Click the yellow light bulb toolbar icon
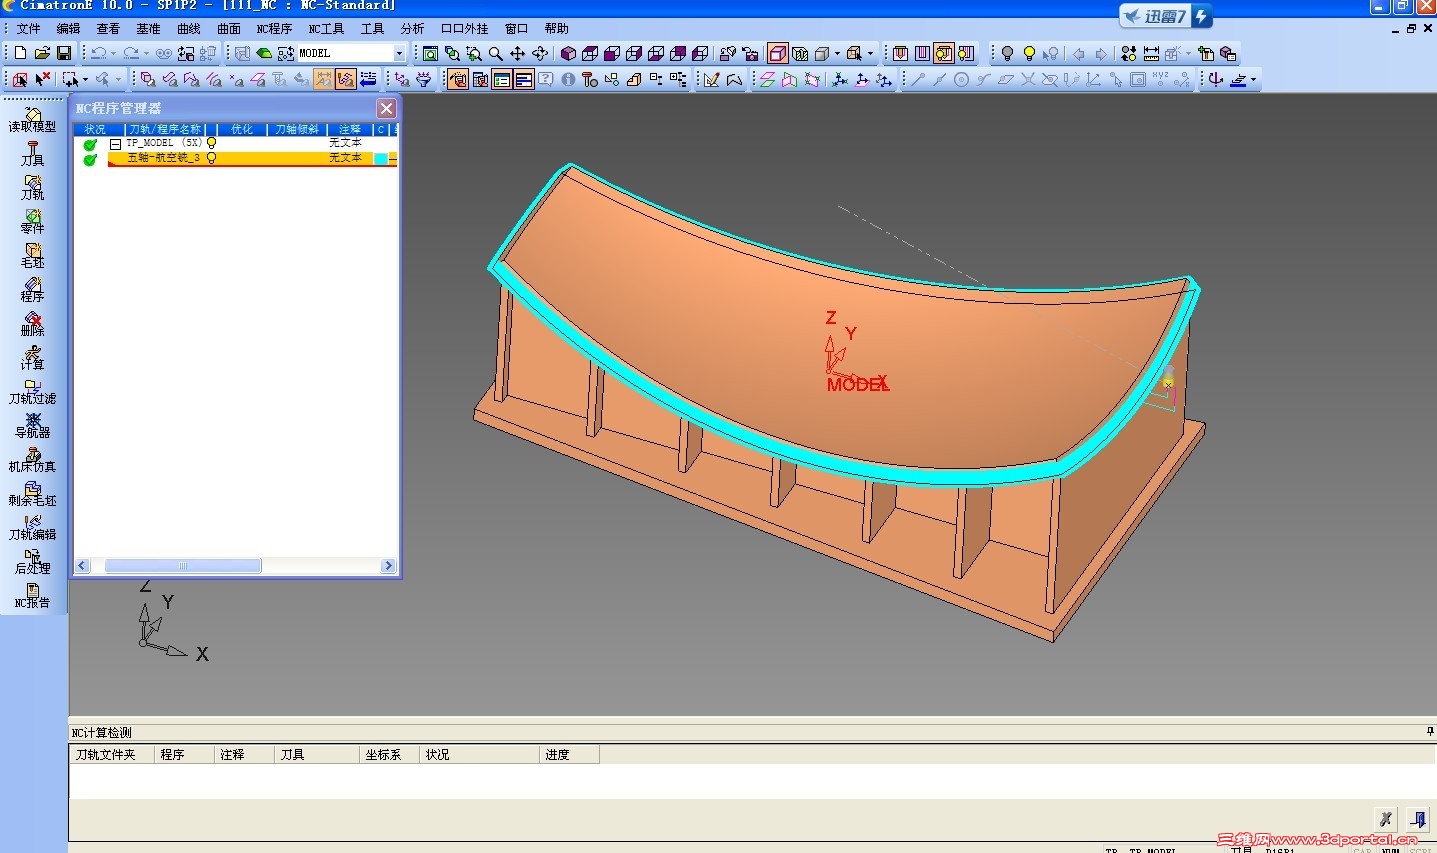1437x853 pixels. click(x=1029, y=53)
